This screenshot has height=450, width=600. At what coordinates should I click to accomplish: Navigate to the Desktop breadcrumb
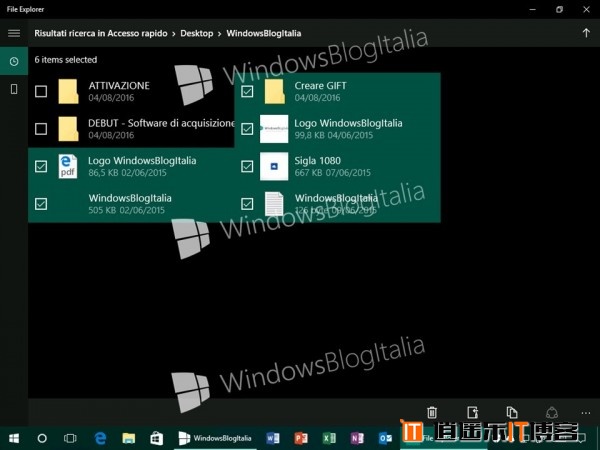coord(197,33)
